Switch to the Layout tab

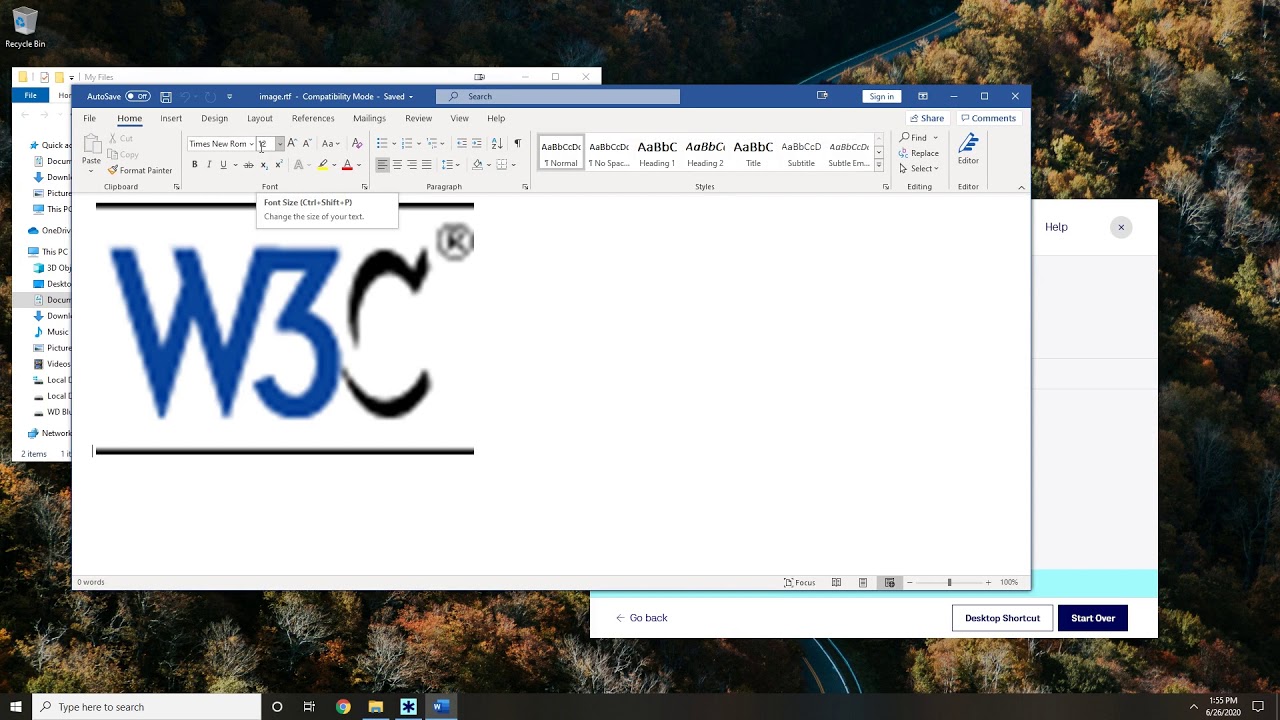260,118
